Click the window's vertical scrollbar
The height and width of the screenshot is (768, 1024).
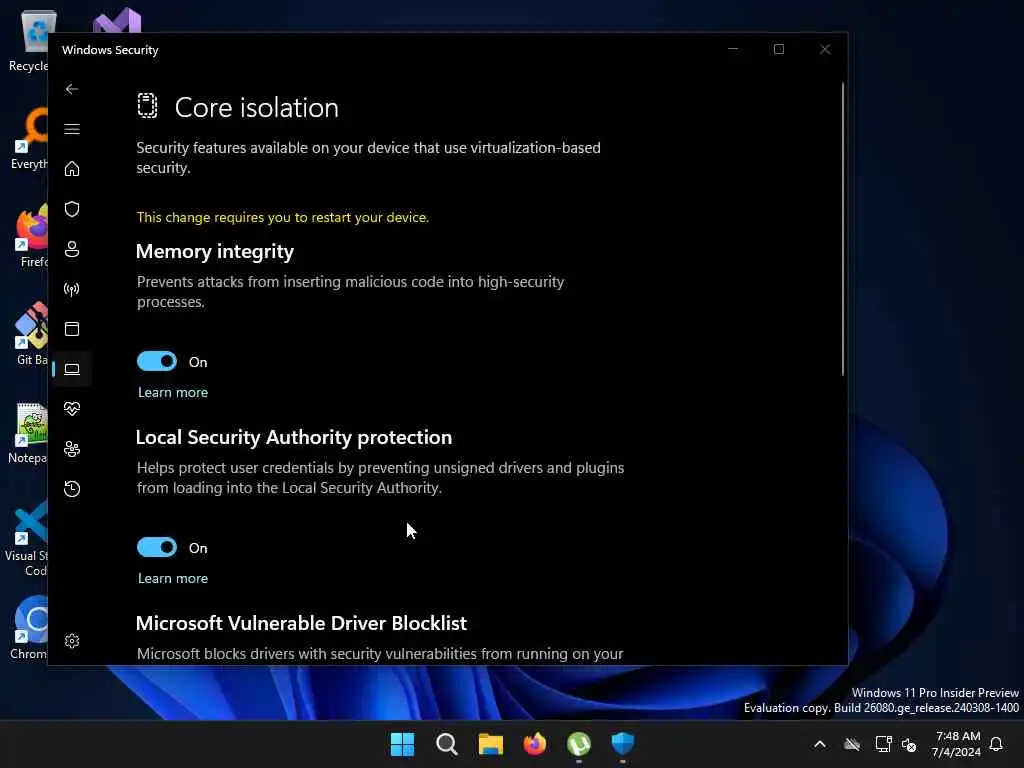click(842, 229)
